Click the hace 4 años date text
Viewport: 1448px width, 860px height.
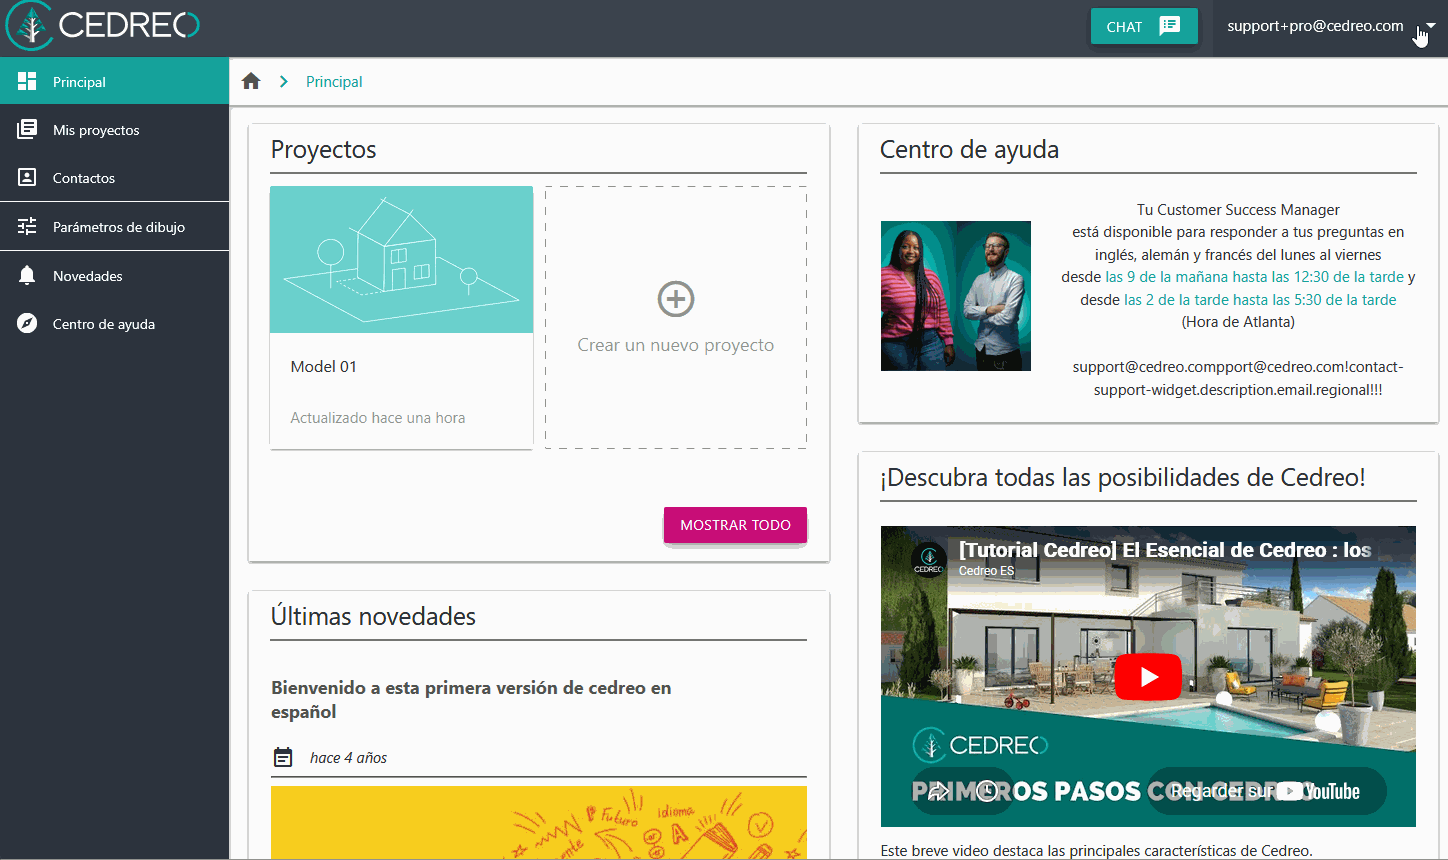click(348, 758)
